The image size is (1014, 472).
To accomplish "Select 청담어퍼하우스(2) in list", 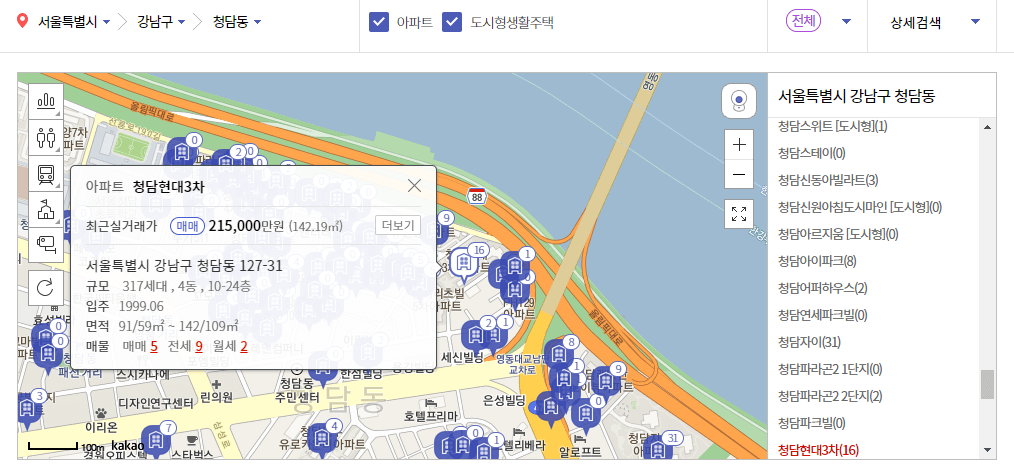I will point(823,288).
